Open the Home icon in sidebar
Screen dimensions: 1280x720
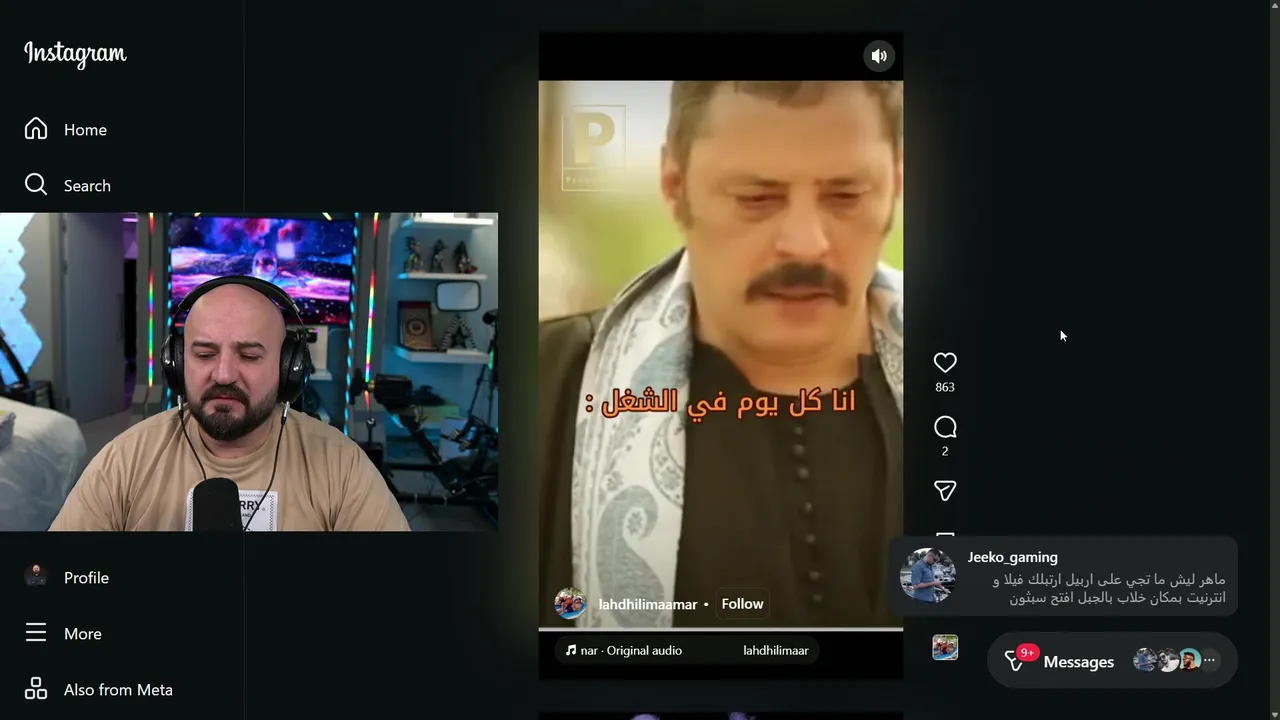click(36, 129)
